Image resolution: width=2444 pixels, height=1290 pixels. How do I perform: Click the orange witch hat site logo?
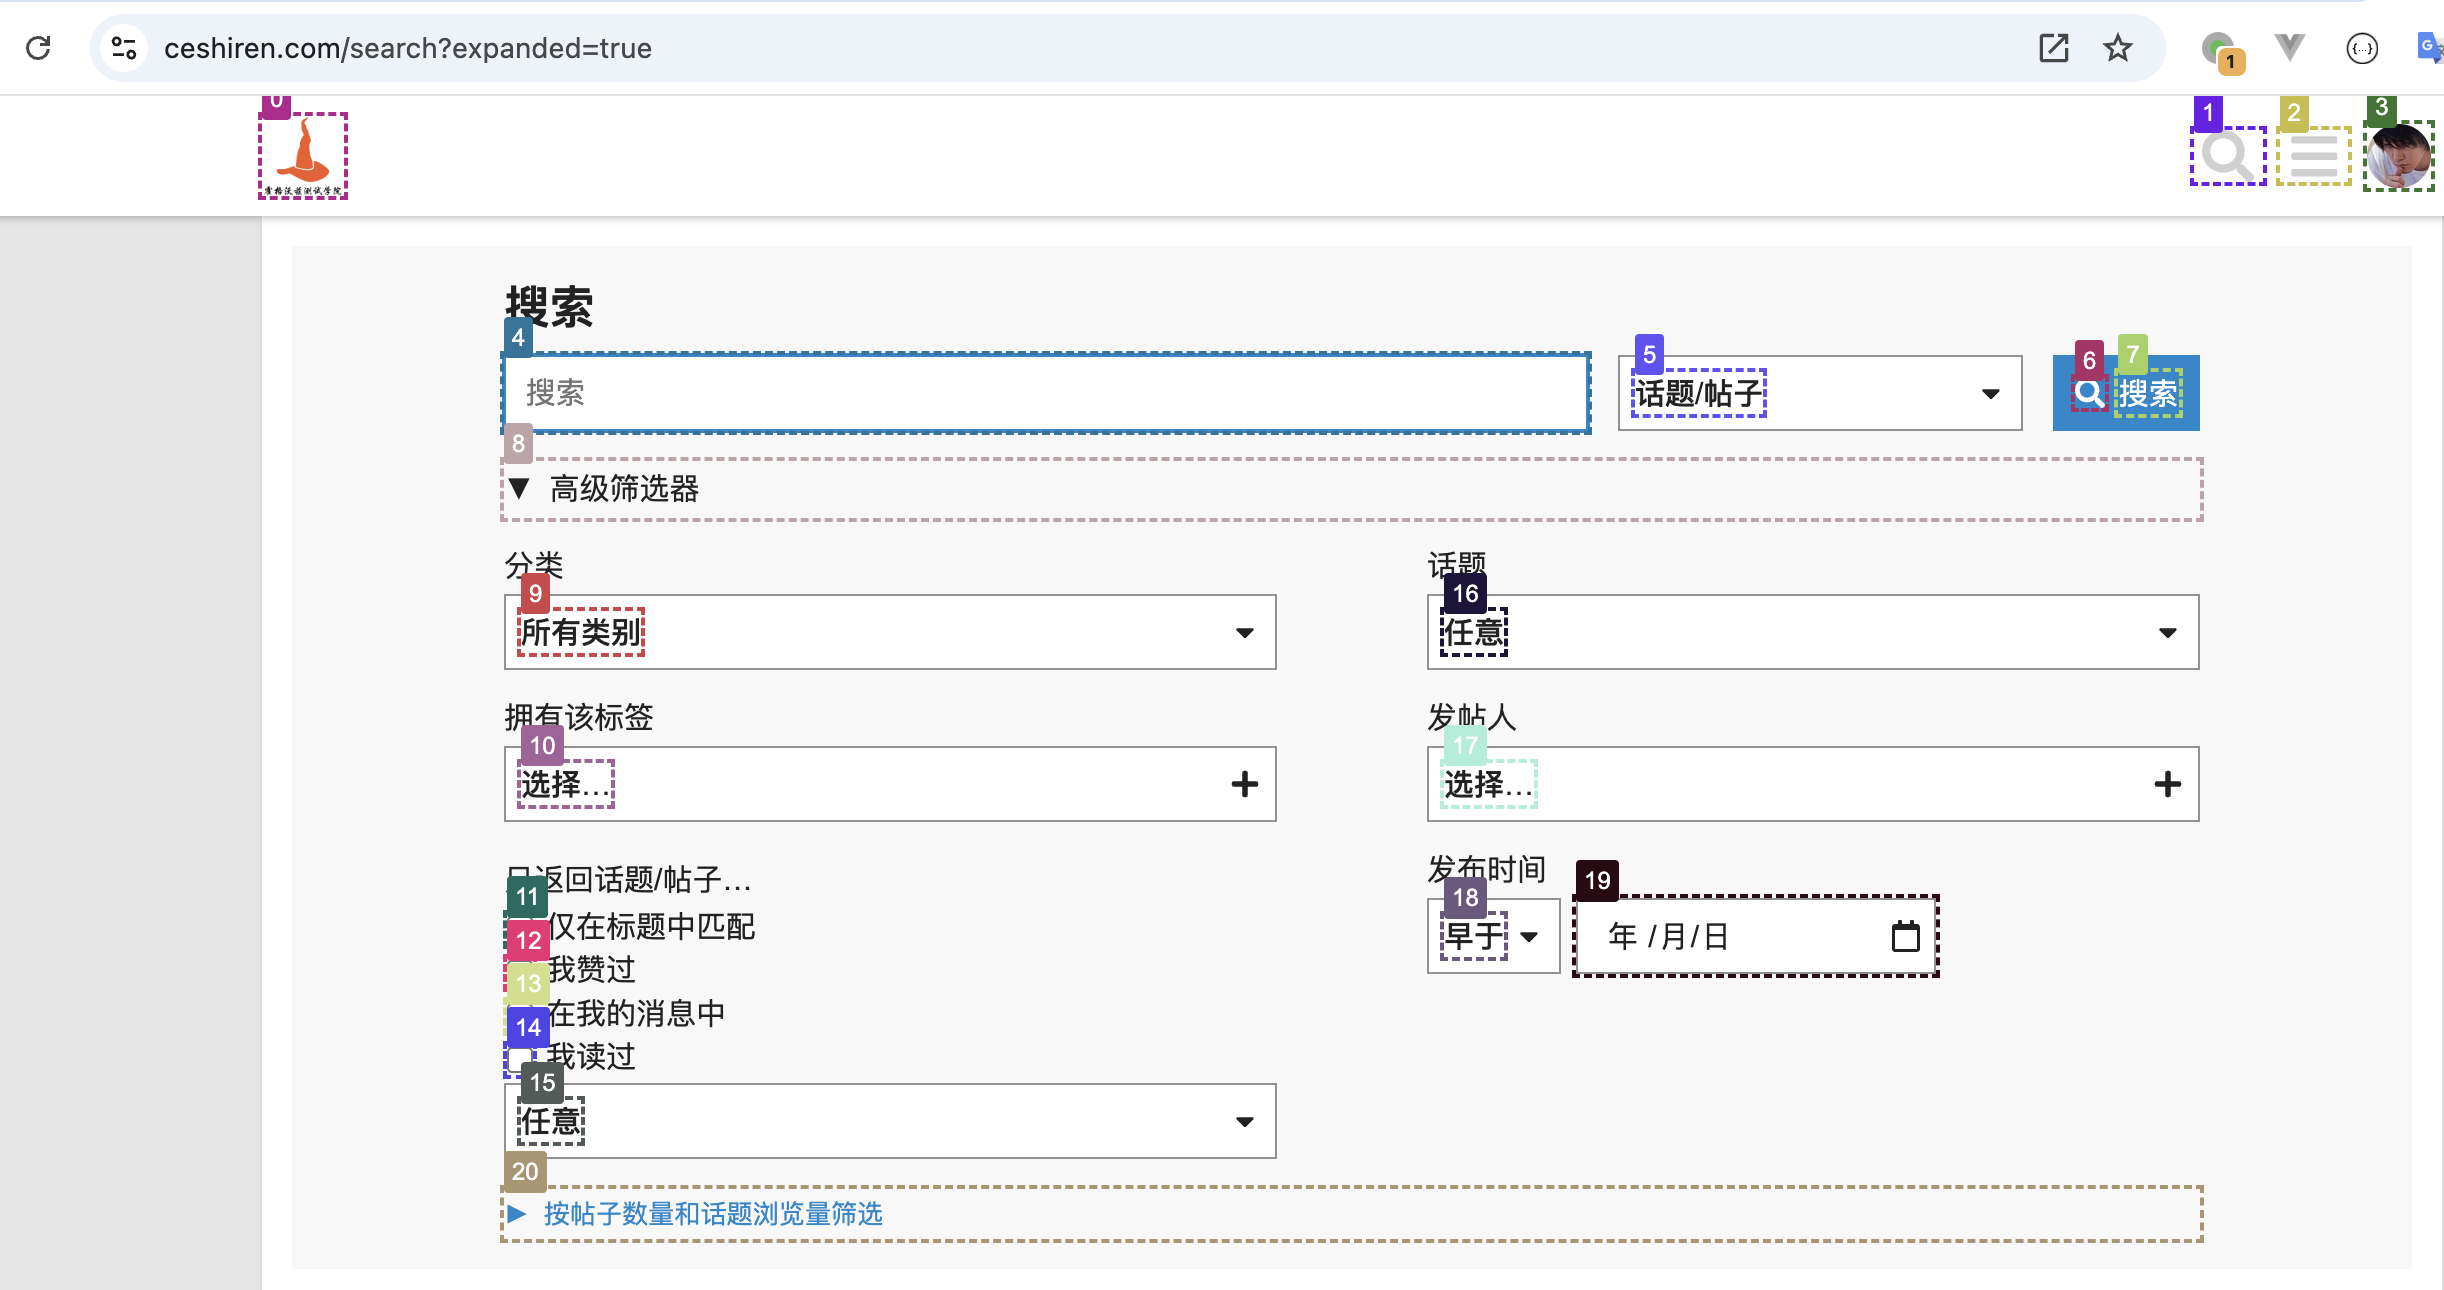tap(303, 155)
